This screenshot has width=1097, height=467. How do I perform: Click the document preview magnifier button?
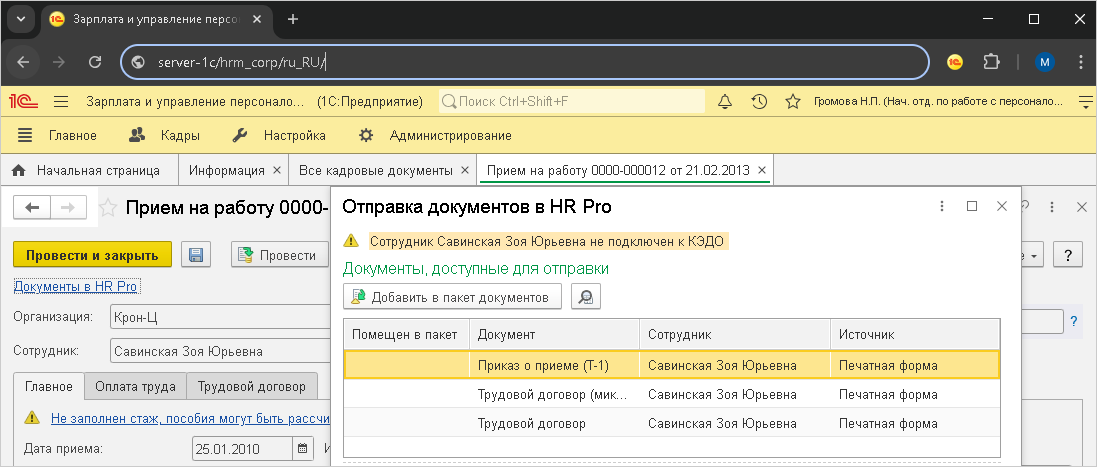point(586,296)
